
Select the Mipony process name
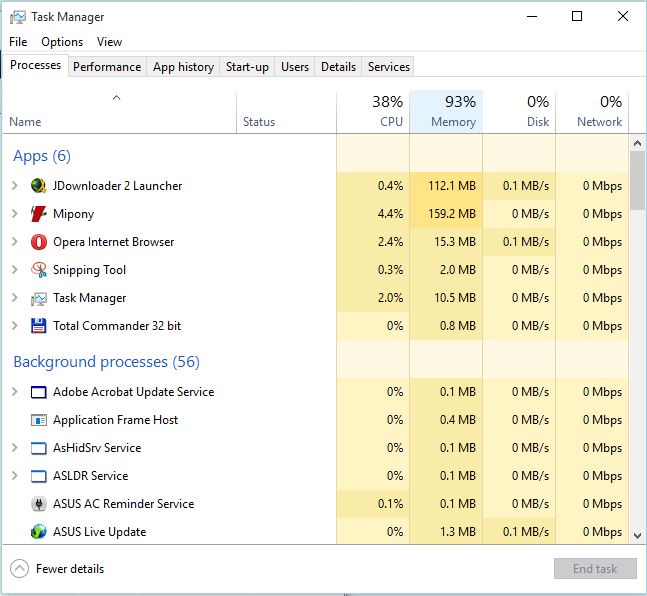pyautogui.click(x=73, y=214)
